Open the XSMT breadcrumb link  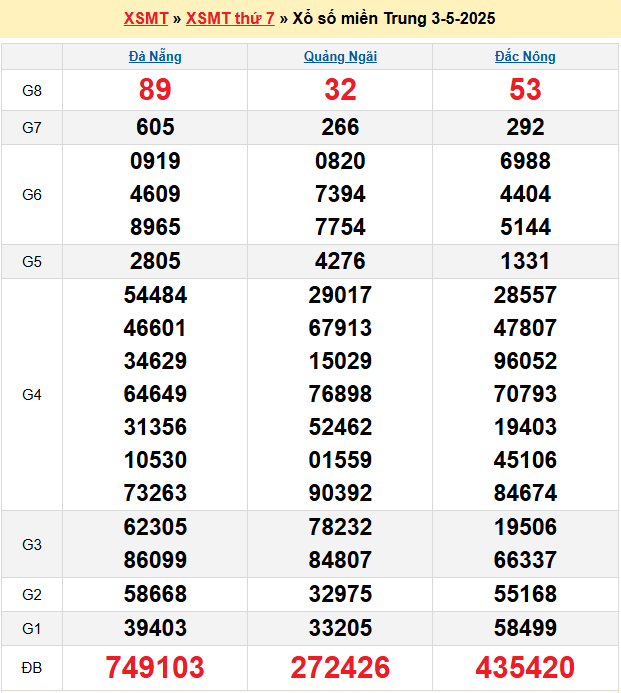point(146,19)
